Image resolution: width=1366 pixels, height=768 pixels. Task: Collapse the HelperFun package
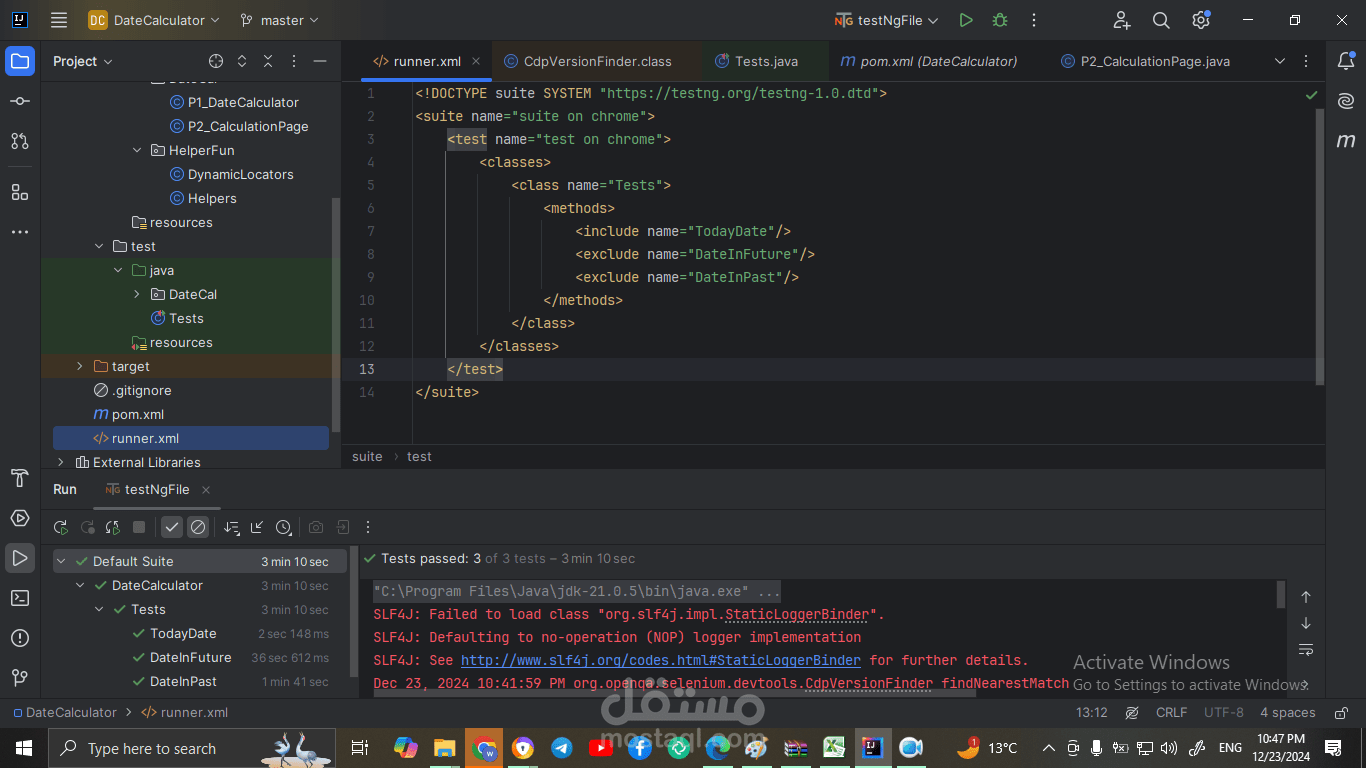137,151
